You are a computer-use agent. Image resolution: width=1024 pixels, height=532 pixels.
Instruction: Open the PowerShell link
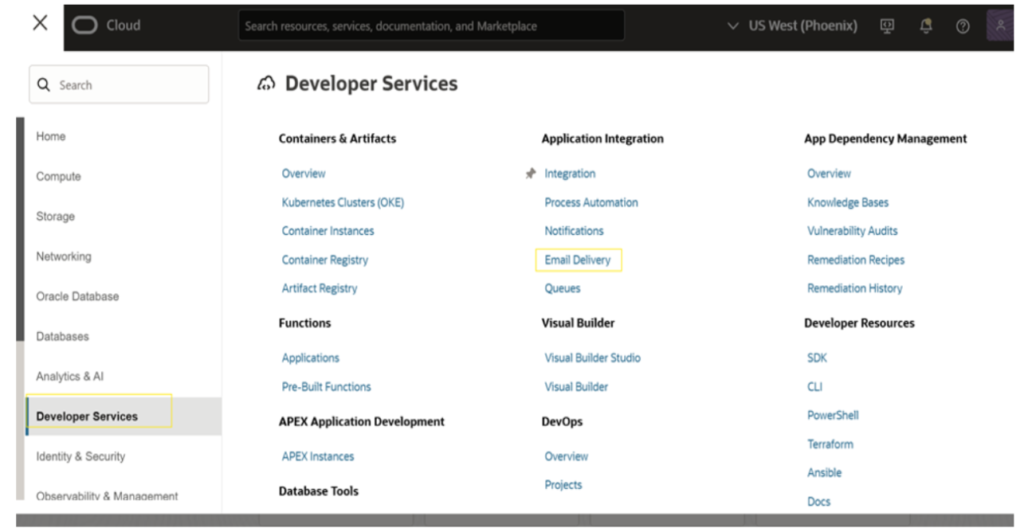click(833, 415)
